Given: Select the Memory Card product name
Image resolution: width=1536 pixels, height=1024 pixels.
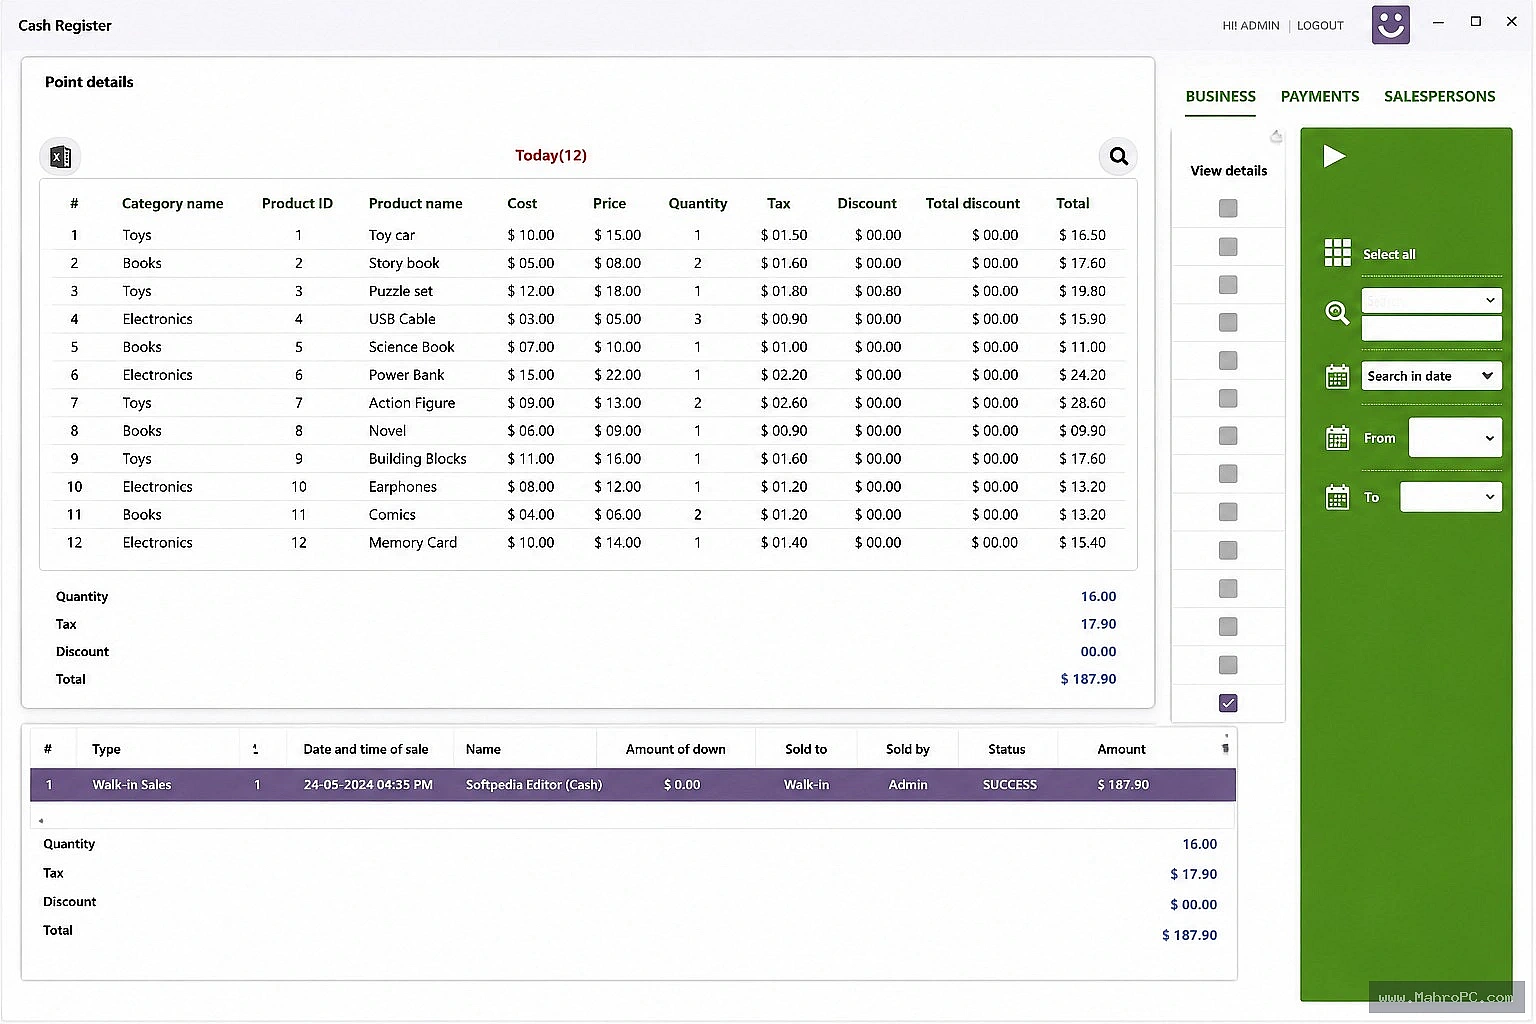Looking at the screenshot, I should click(412, 543).
